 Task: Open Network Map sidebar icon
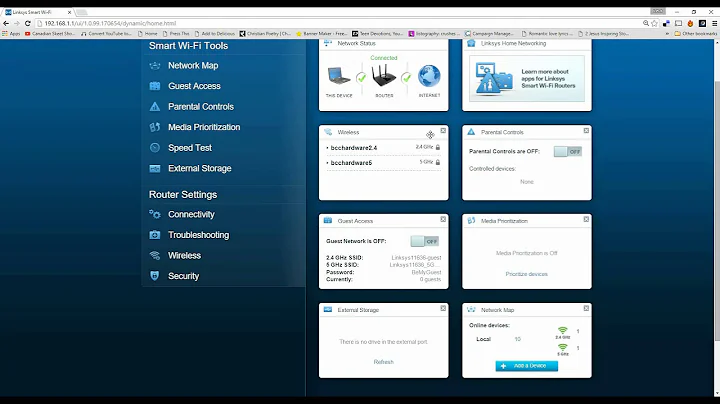click(x=155, y=66)
